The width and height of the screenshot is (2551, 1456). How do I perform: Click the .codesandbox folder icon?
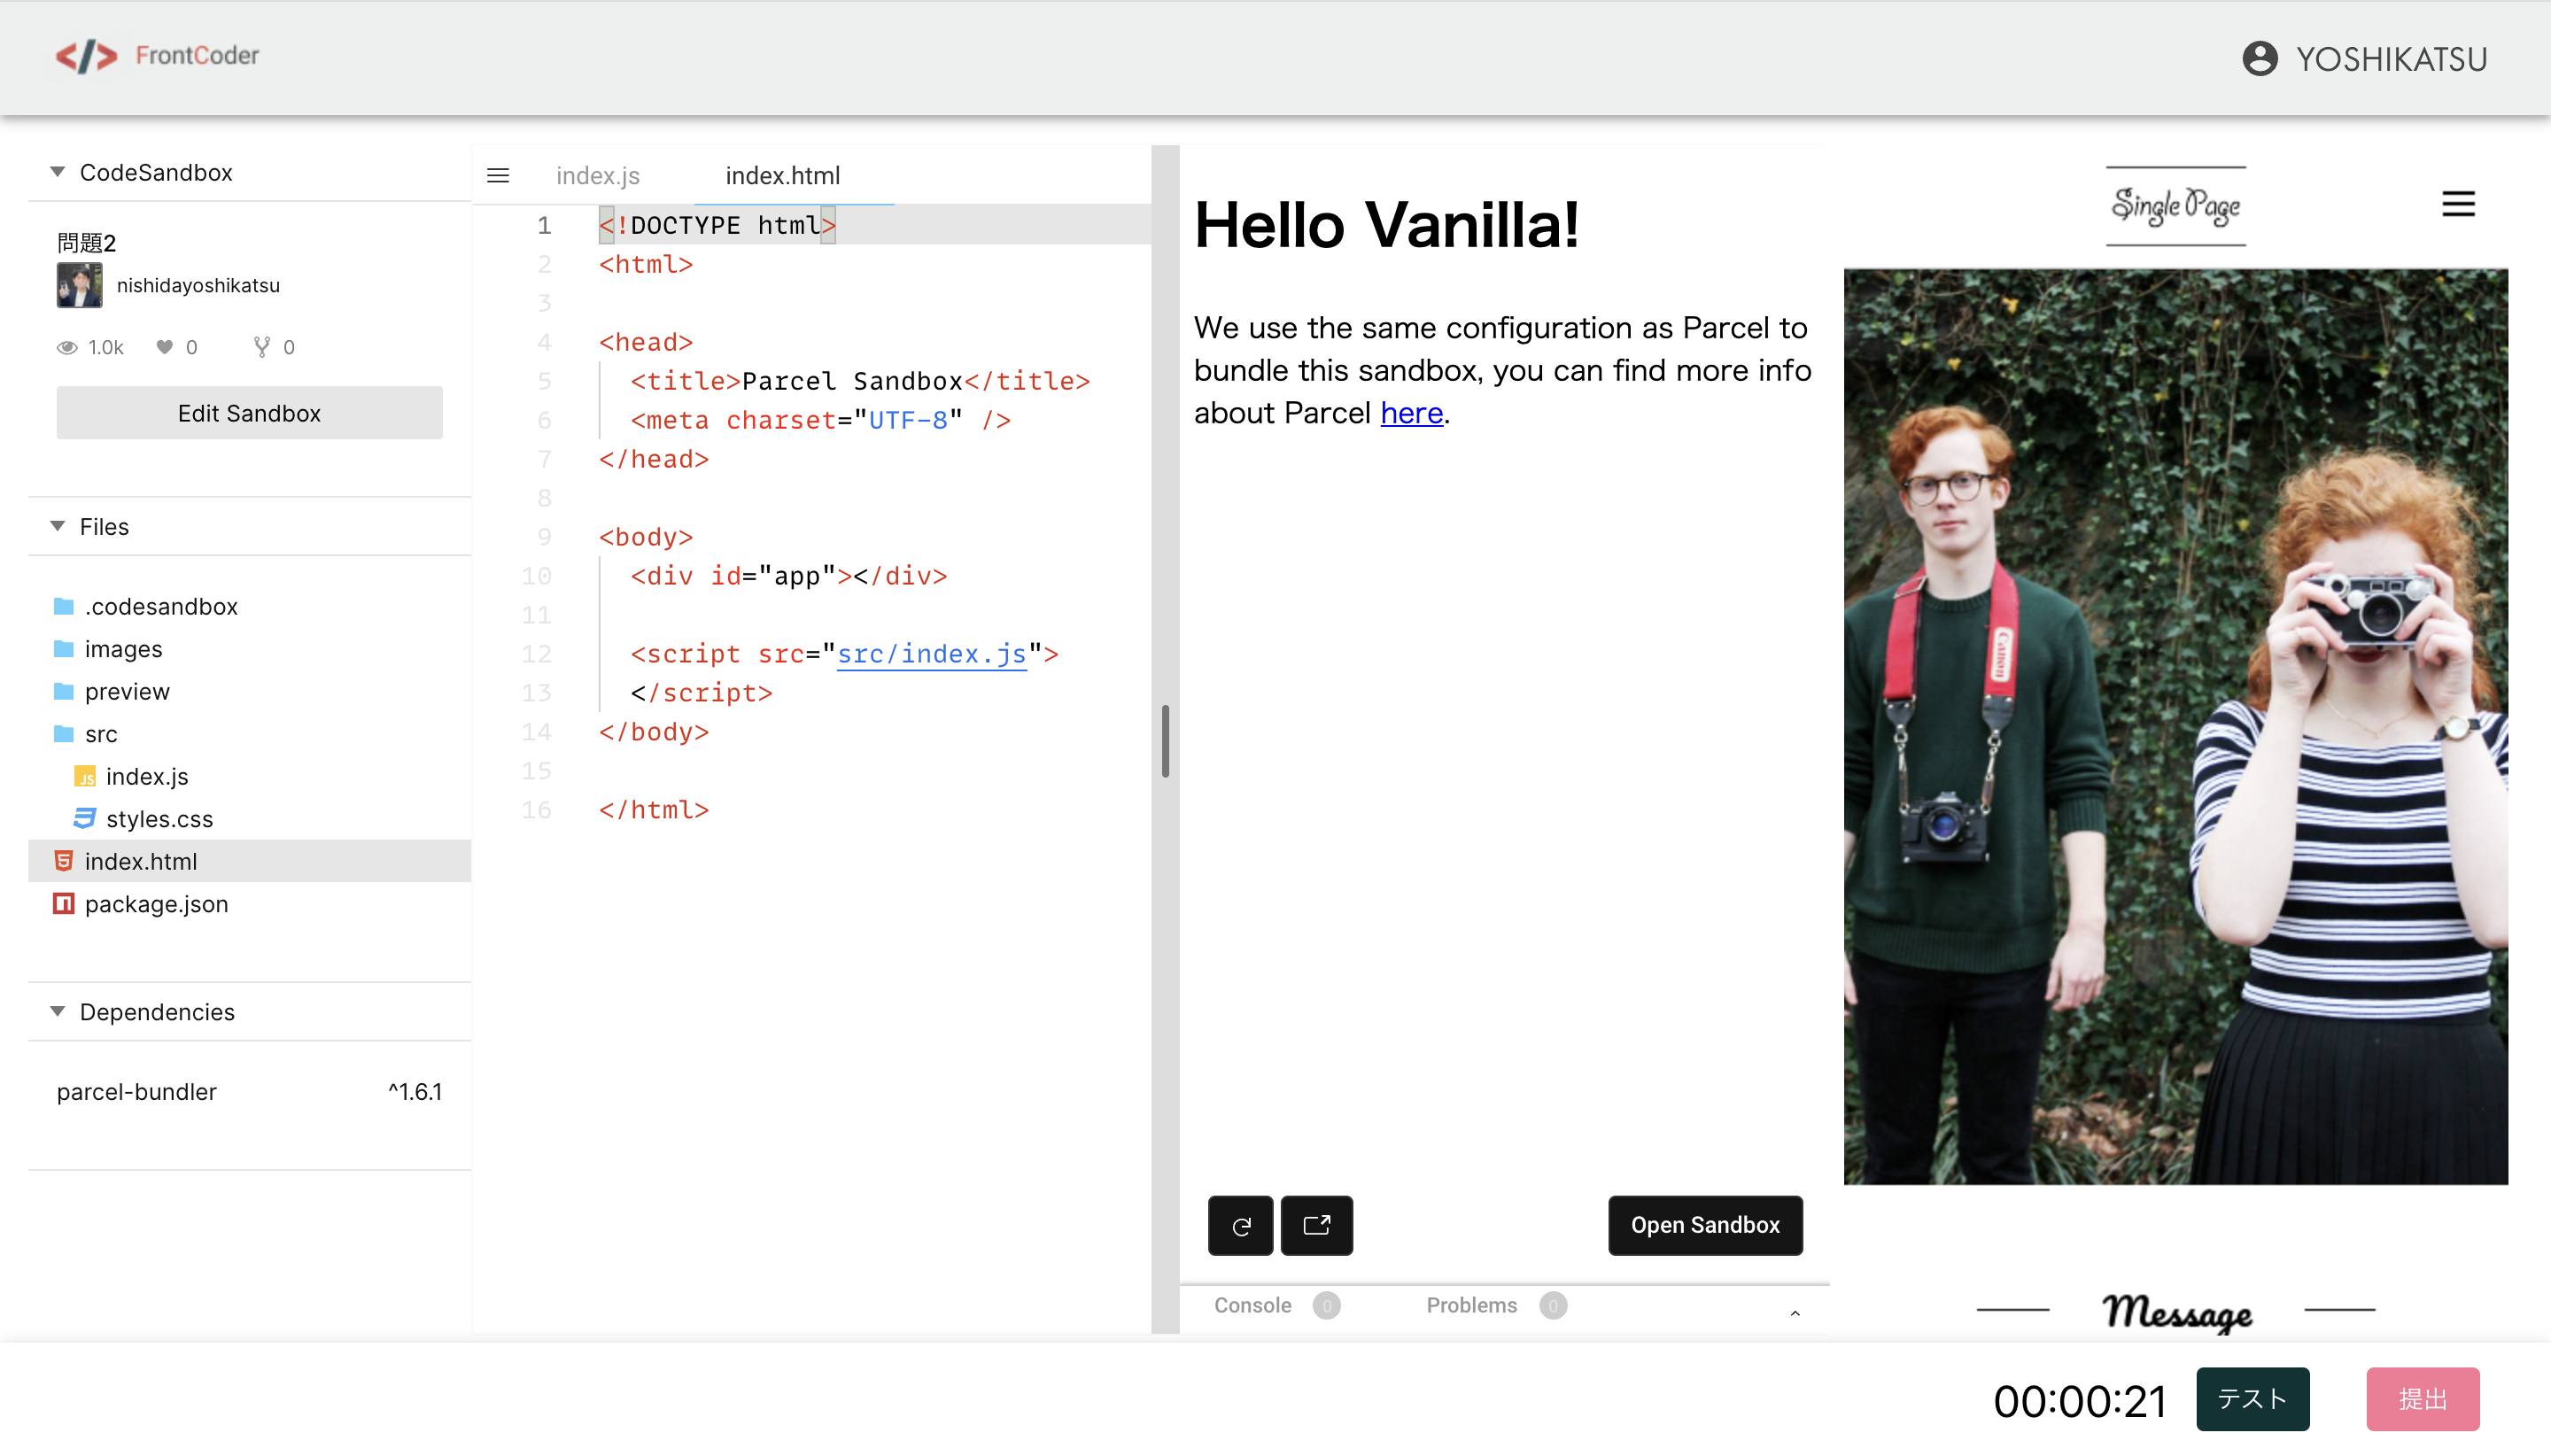[64, 606]
